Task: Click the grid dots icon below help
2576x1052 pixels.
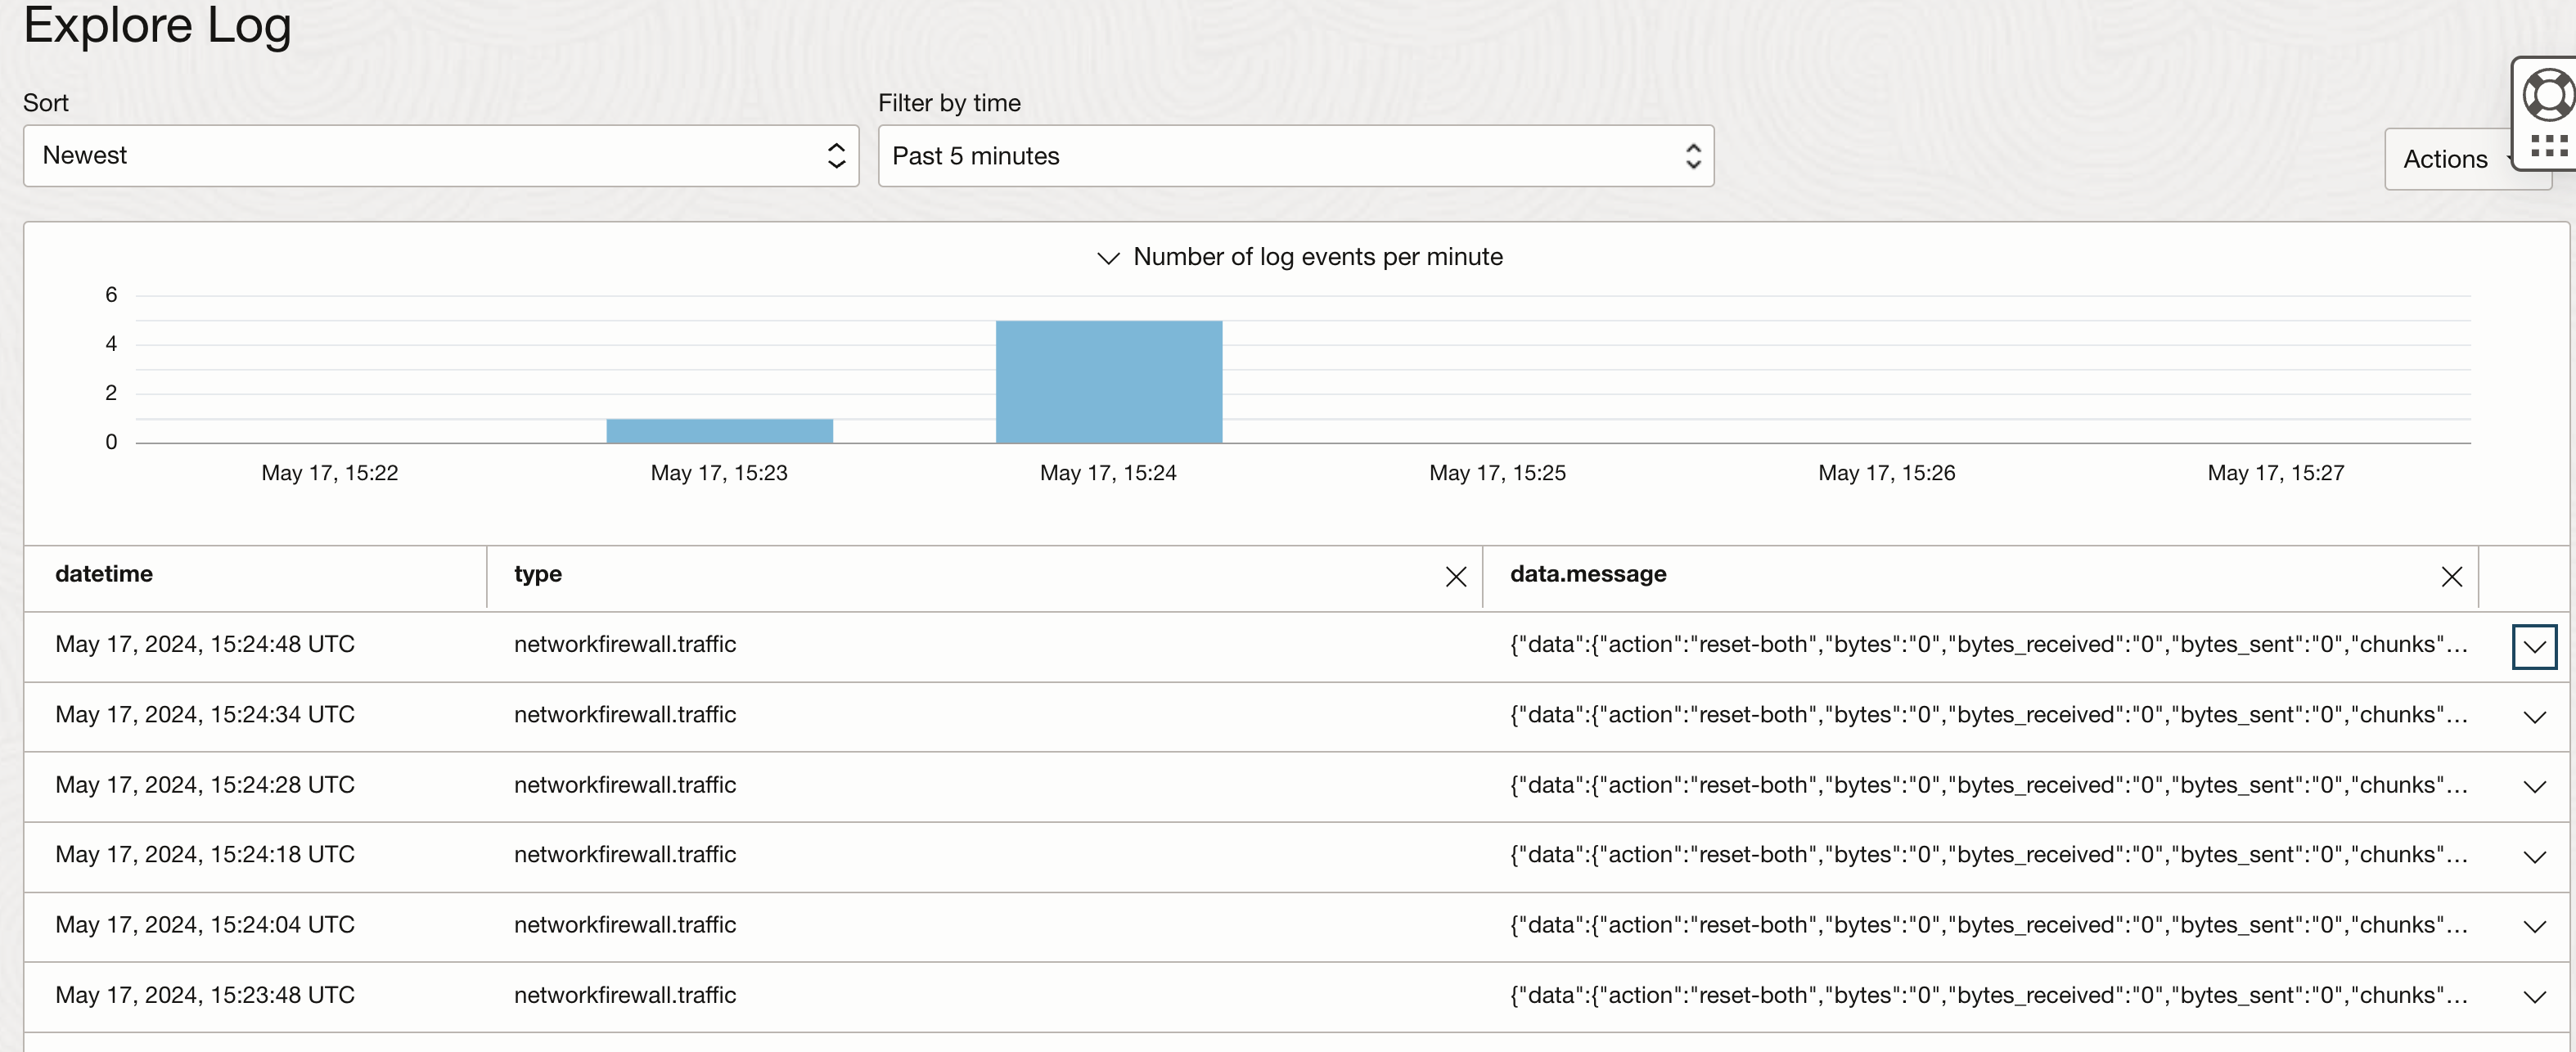Action: 2549,146
